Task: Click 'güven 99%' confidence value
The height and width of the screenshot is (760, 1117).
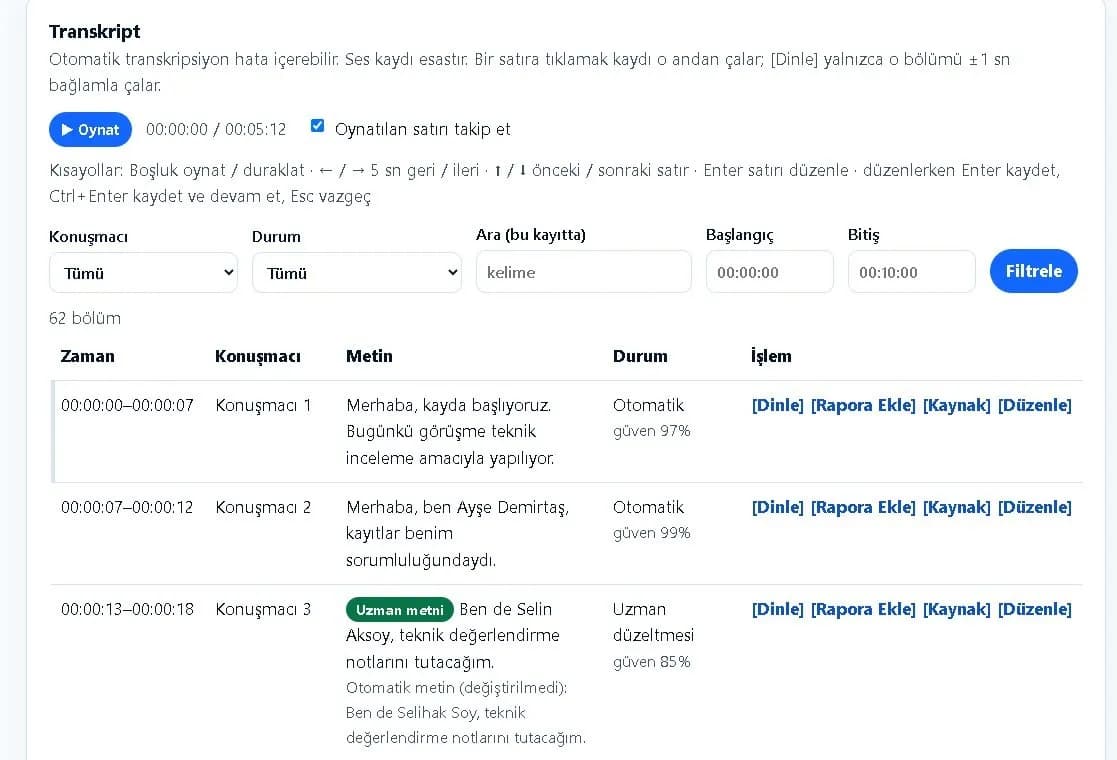Action: tap(651, 533)
